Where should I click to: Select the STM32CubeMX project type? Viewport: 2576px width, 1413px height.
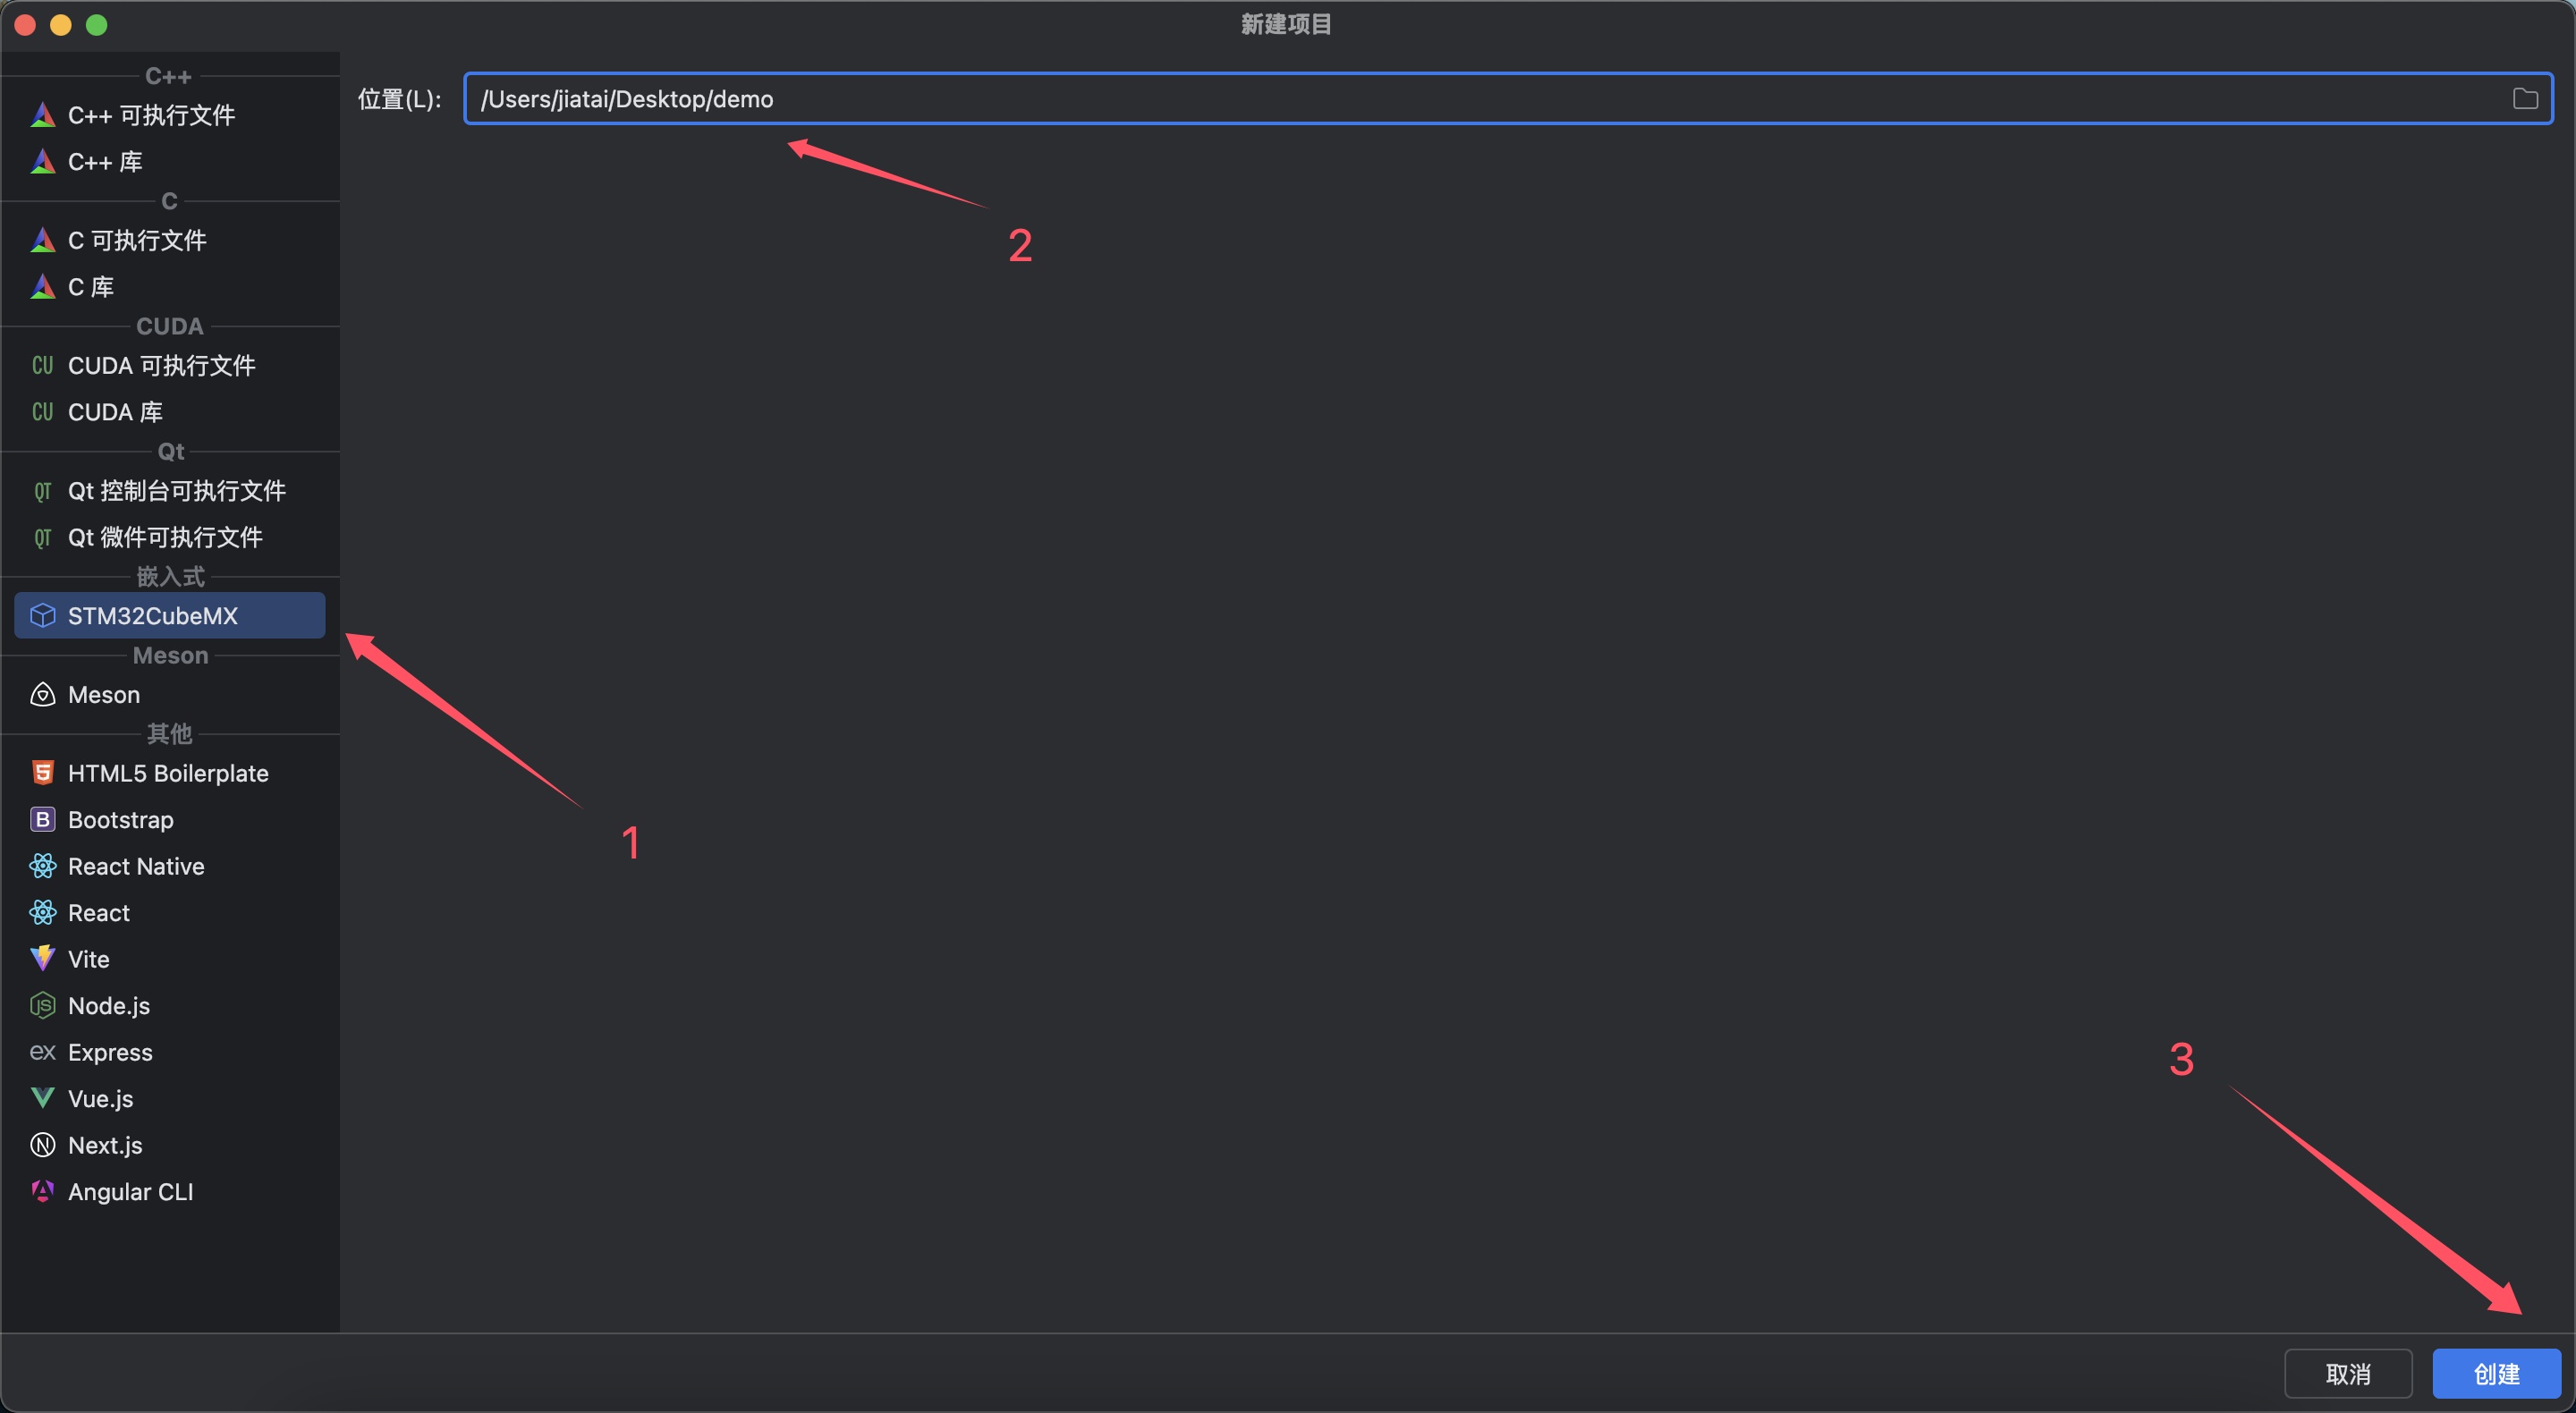point(152,615)
